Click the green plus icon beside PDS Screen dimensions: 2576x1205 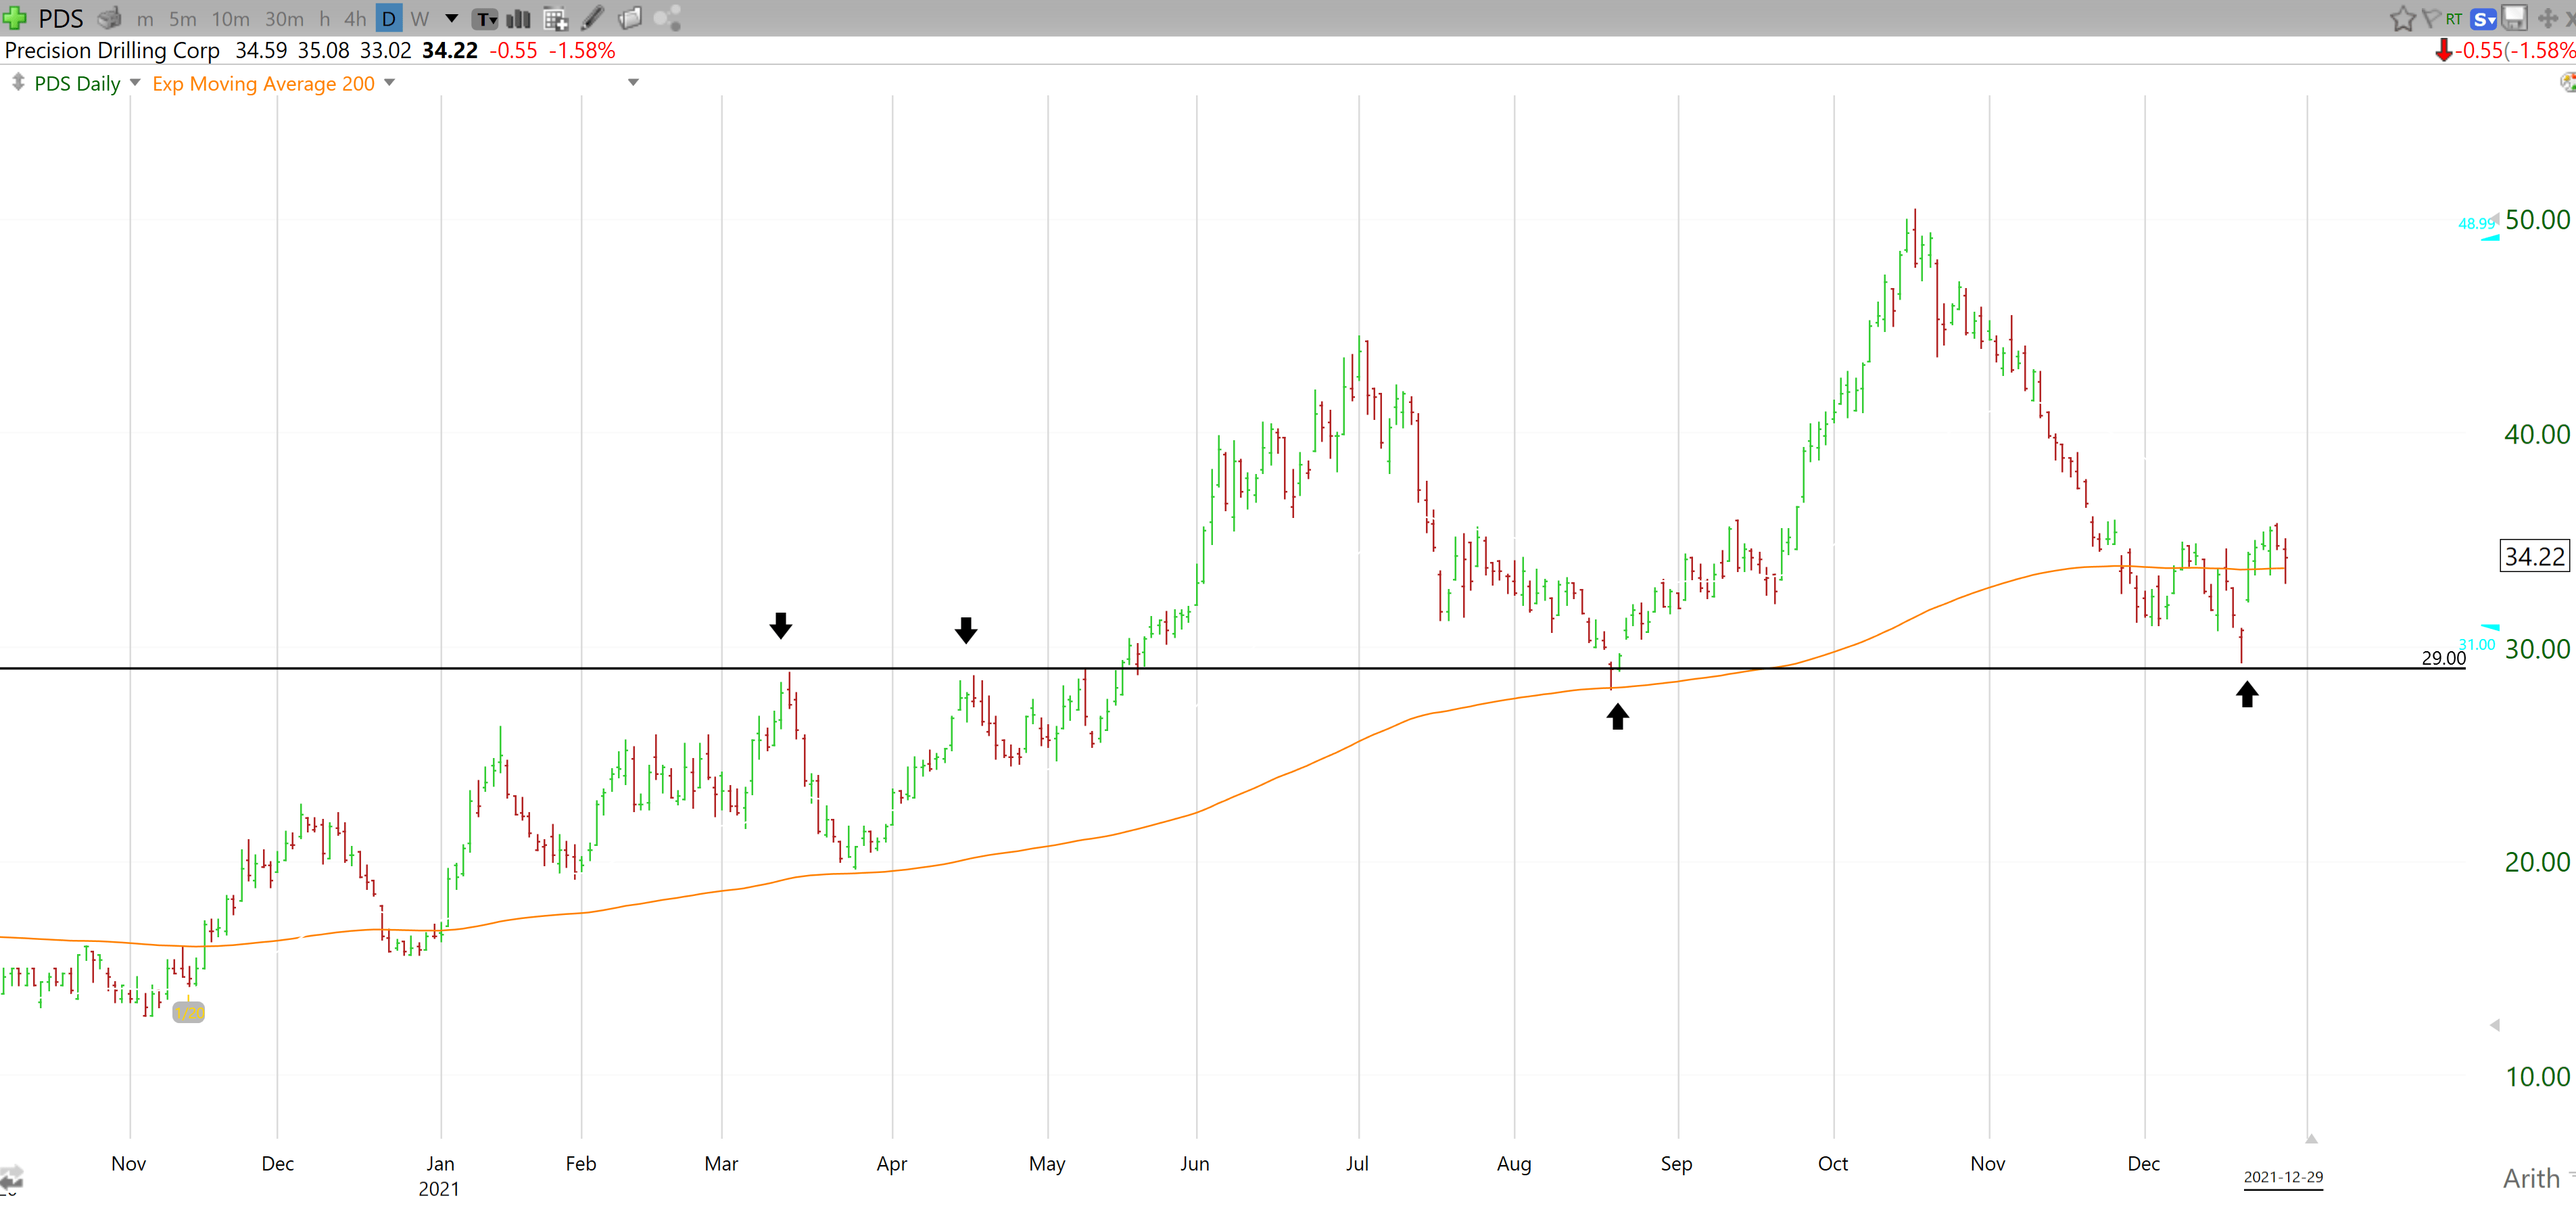(15, 18)
